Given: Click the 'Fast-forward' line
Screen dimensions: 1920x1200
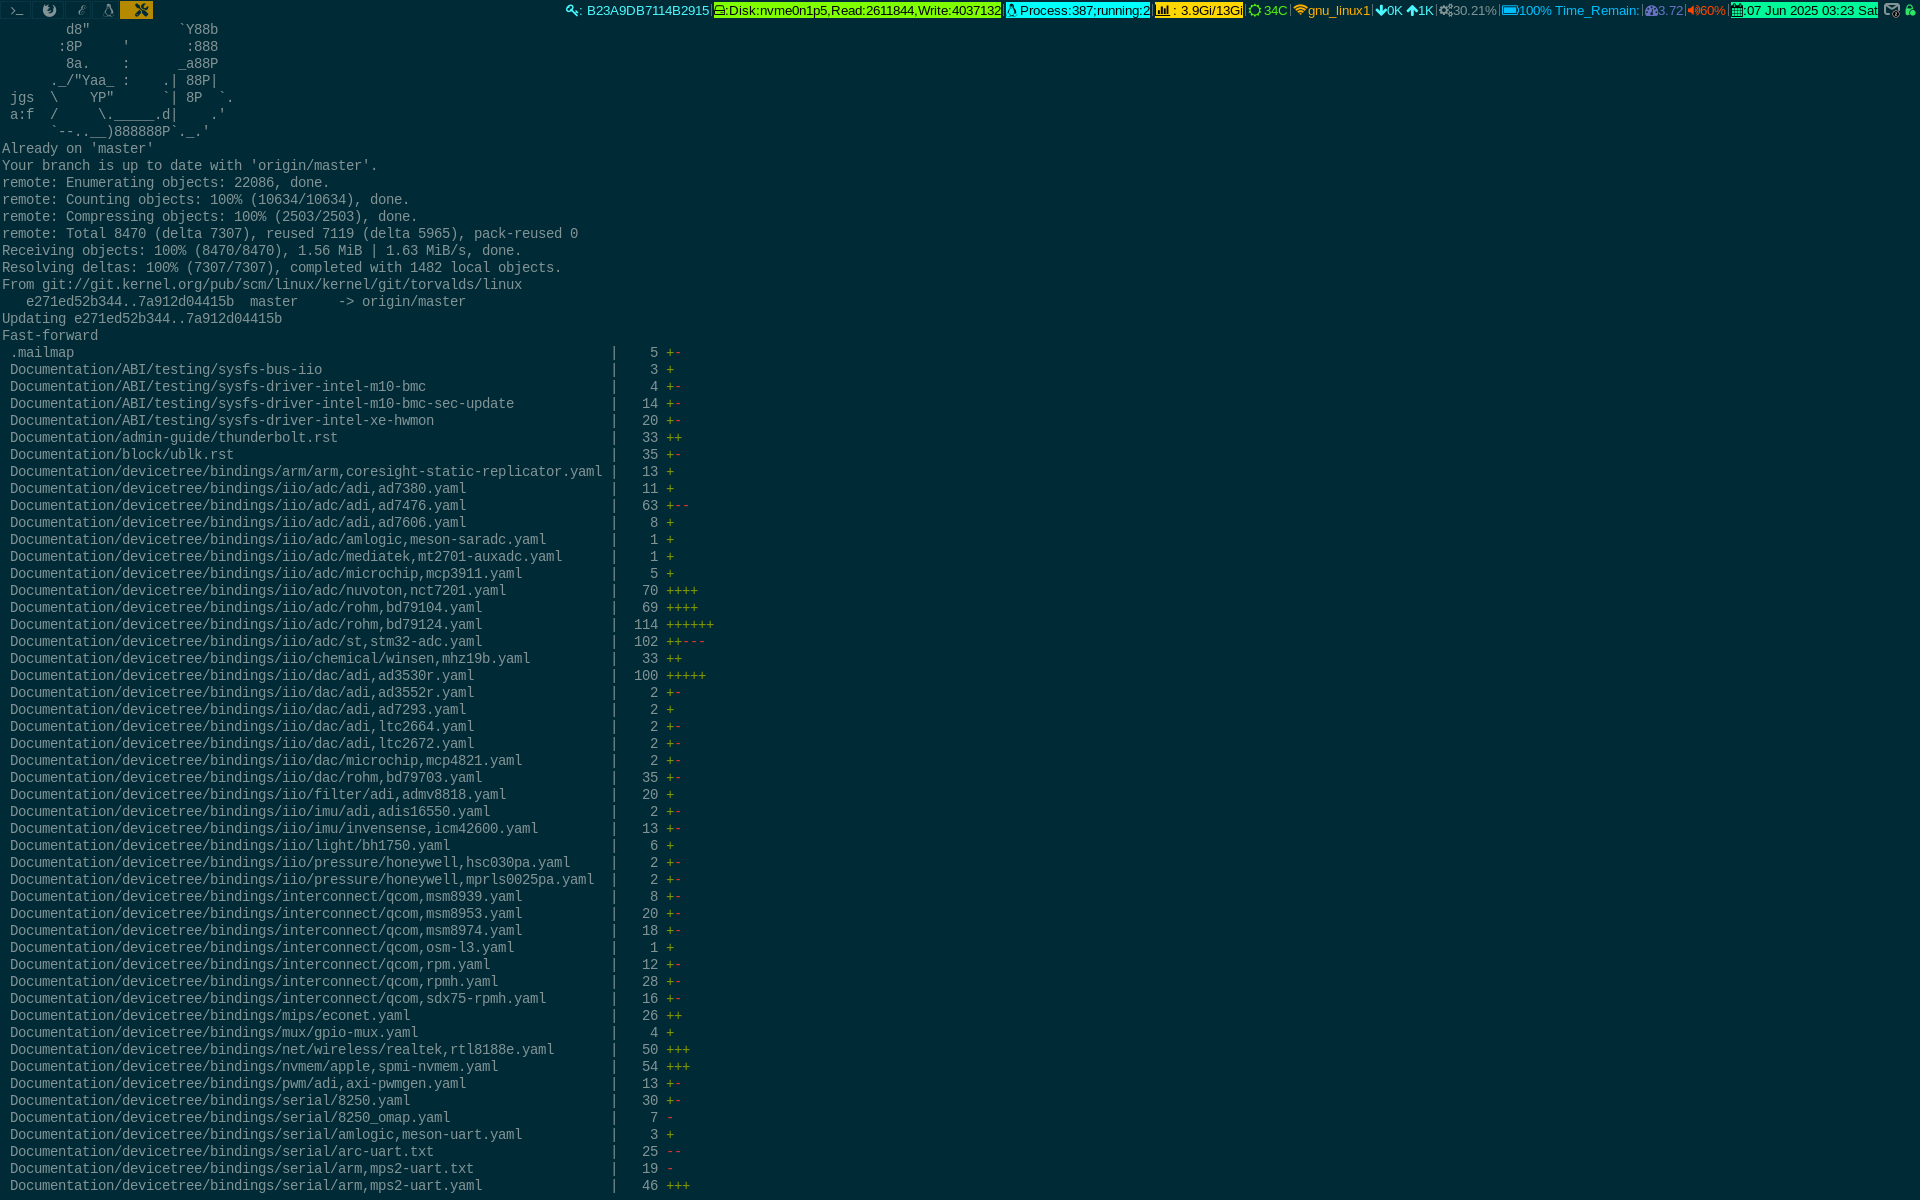Looking at the screenshot, I should coord(50,336).
